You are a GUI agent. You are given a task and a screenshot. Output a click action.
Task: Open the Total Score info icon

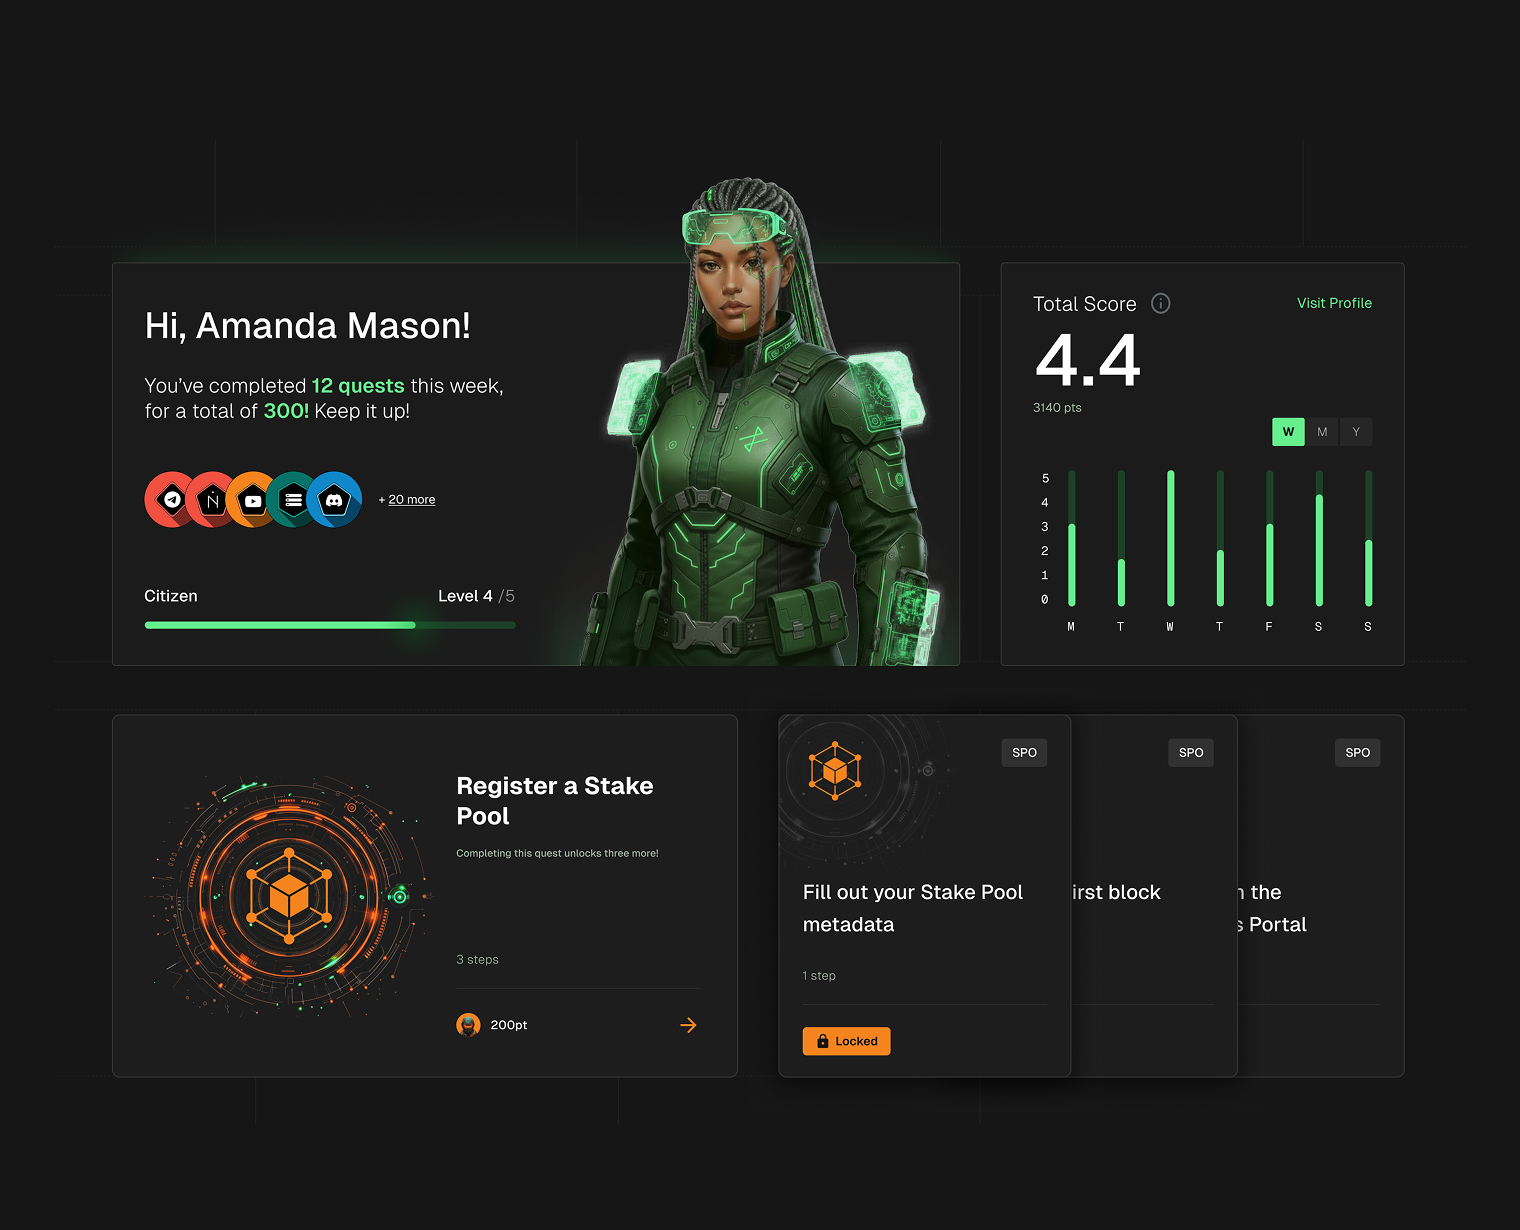pos(1160,303)
